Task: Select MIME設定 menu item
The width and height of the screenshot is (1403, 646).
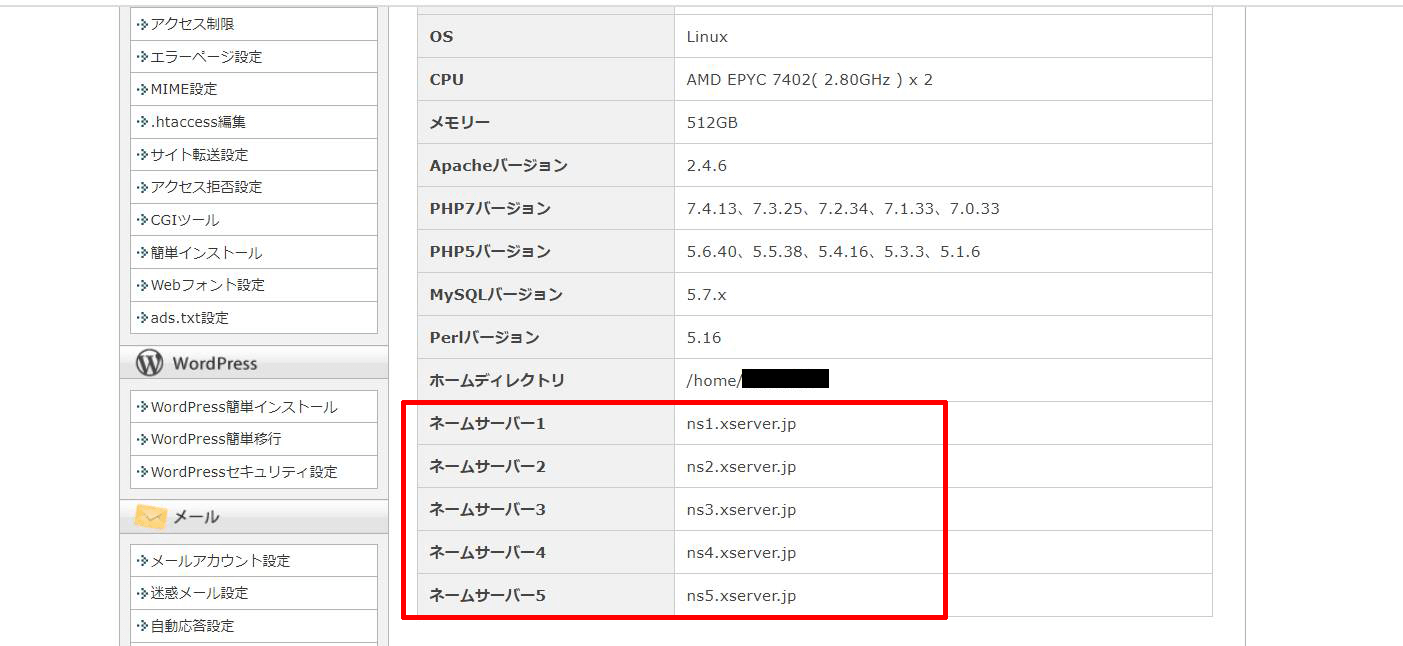Action: [183, 89]
